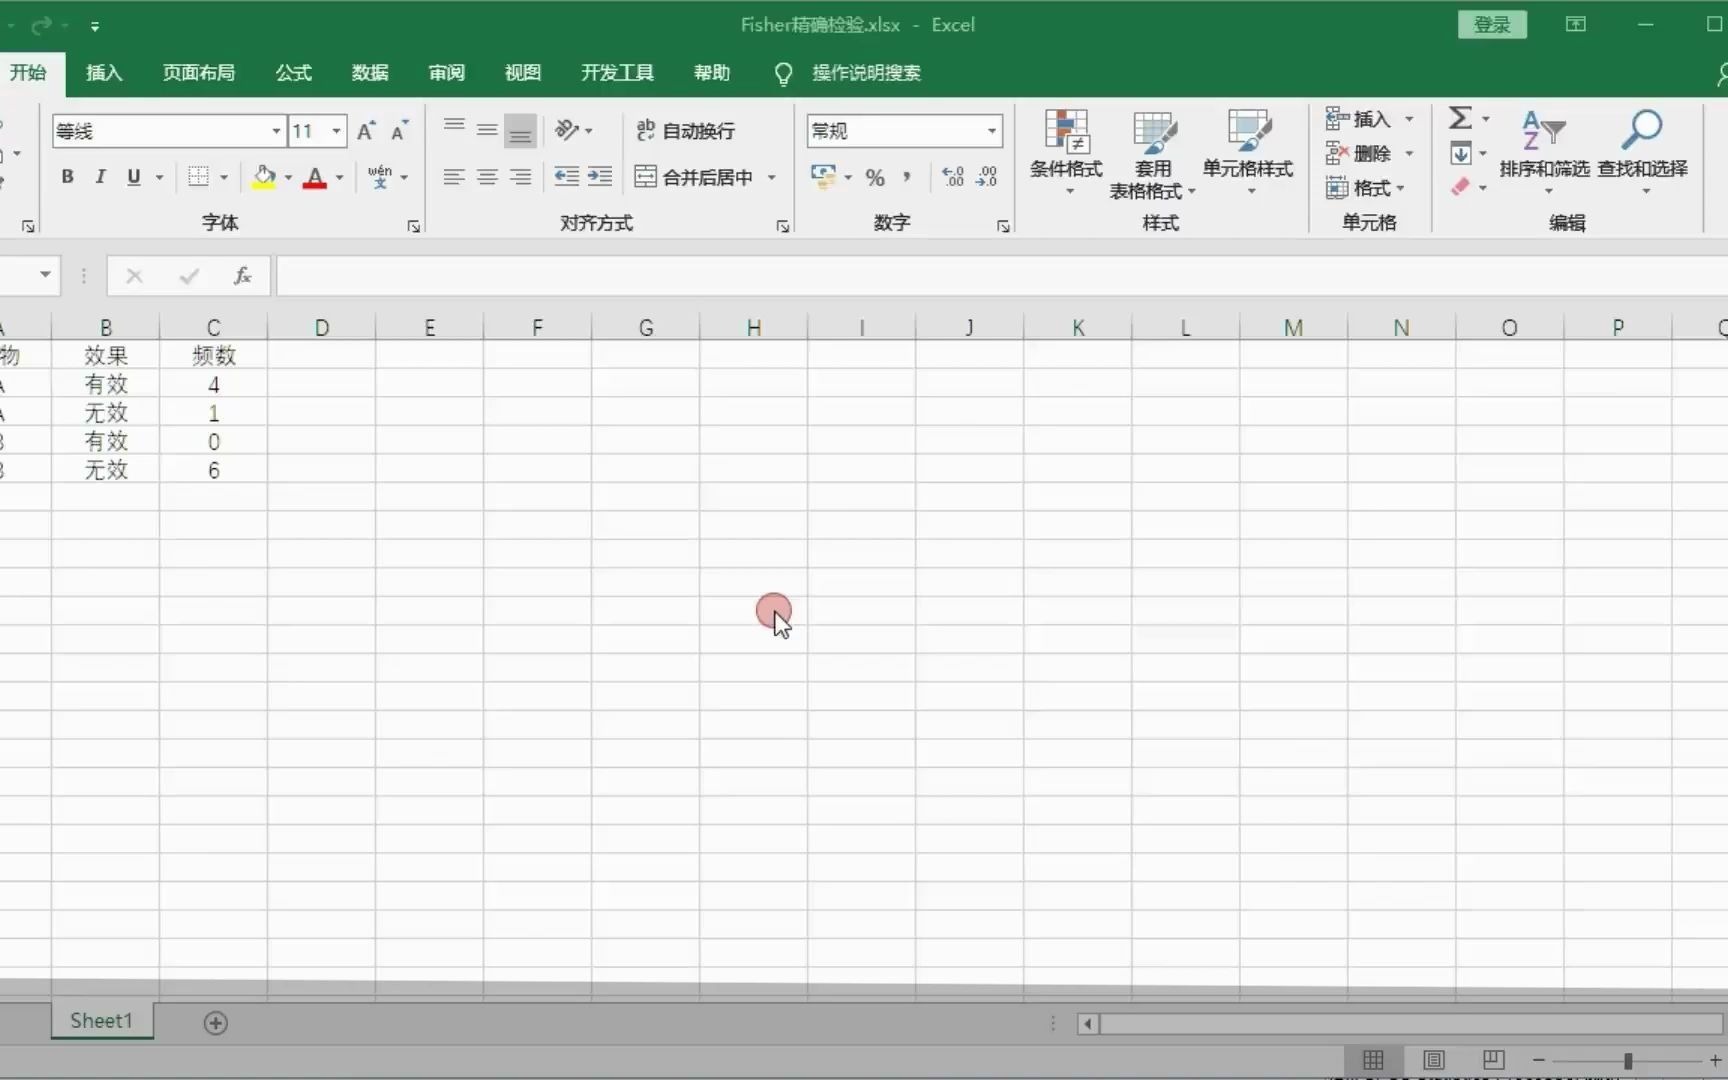This screenshot has width=1728, height=1080.
Task: Open the borders dropdown arrow
Action: click(x=224, y=178)
